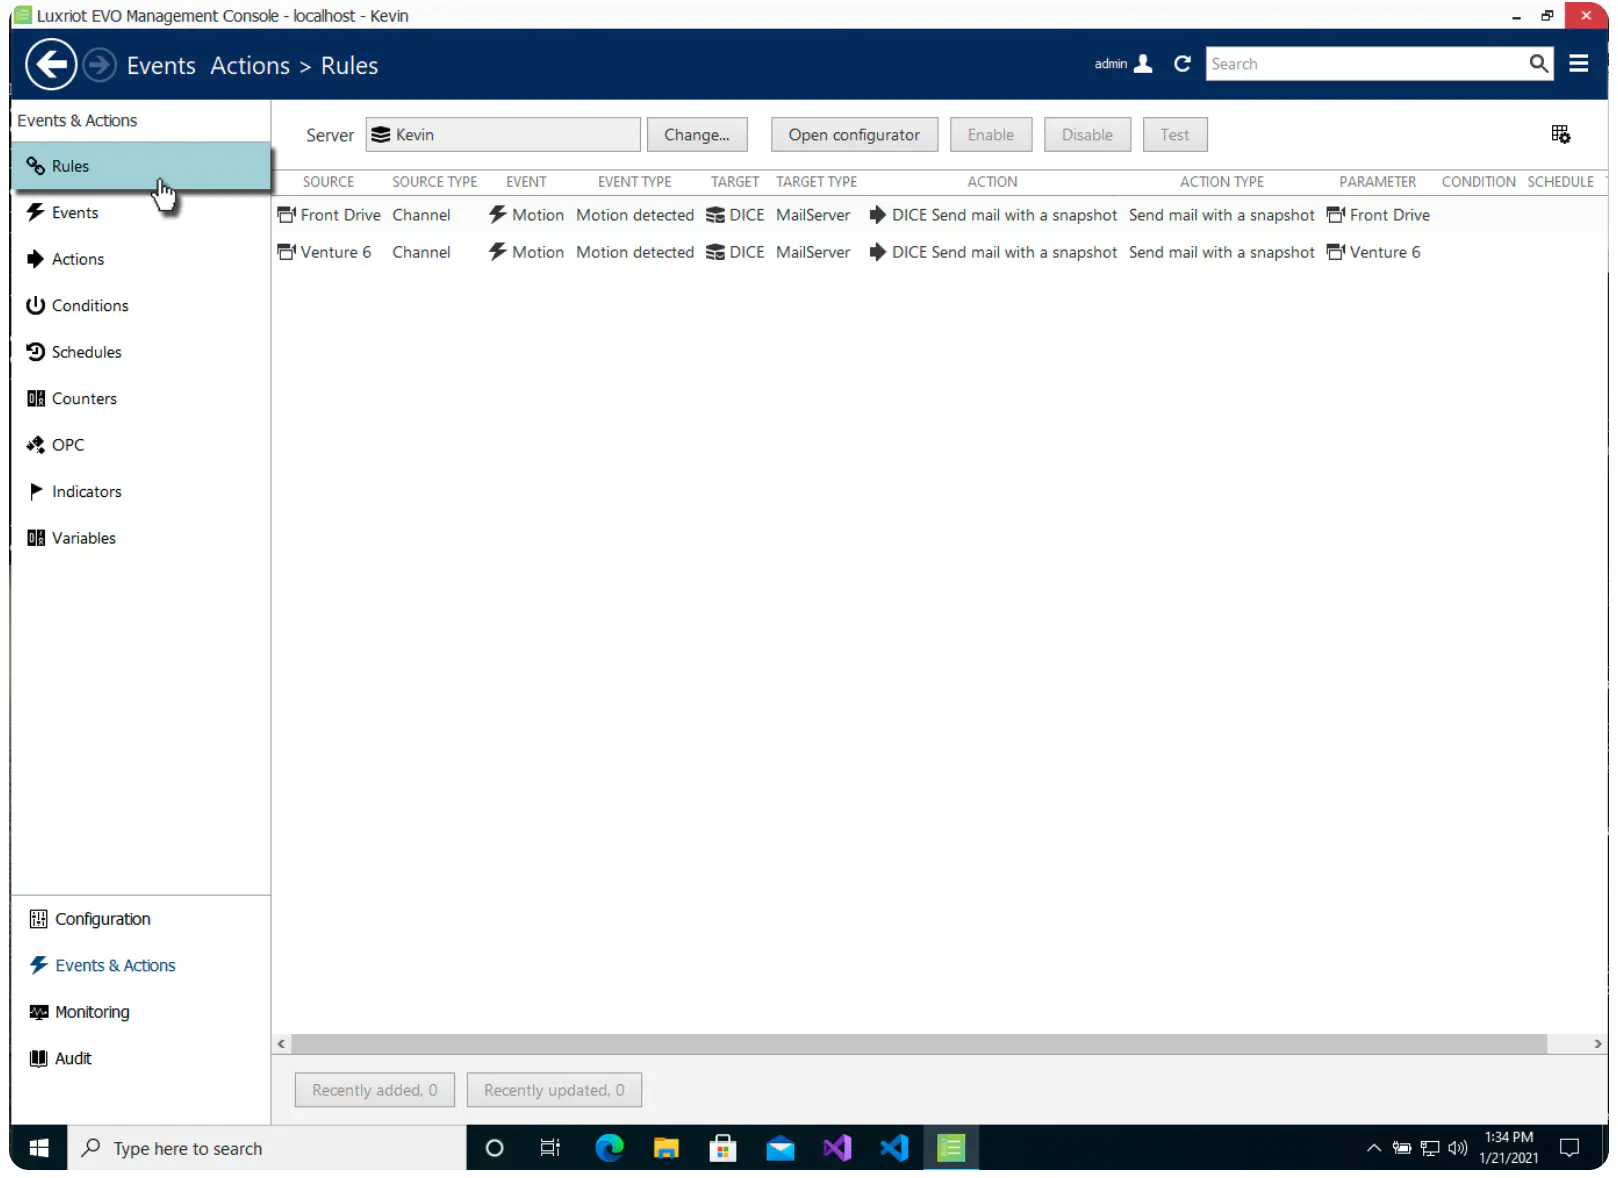
Task: Open the Events section in sidebar
Action: coord(141,212)
